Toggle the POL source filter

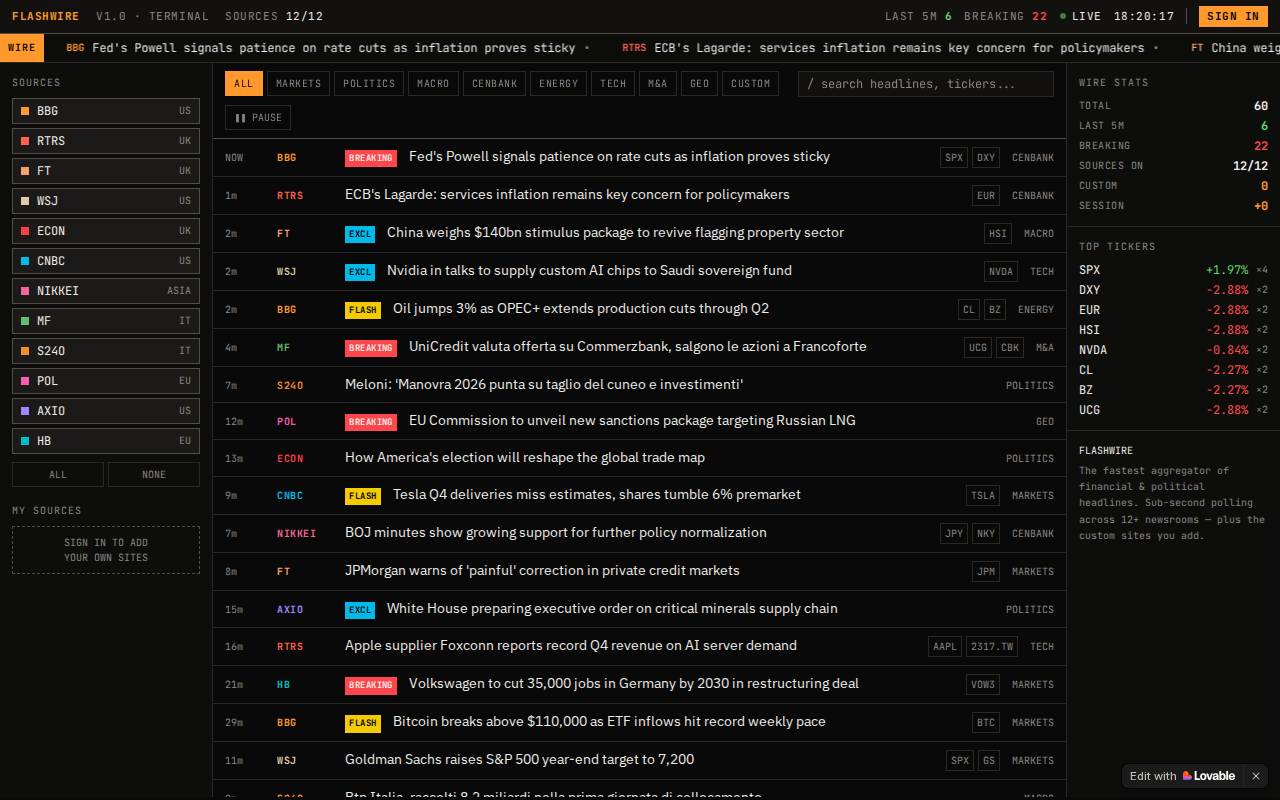click(106, 381)
